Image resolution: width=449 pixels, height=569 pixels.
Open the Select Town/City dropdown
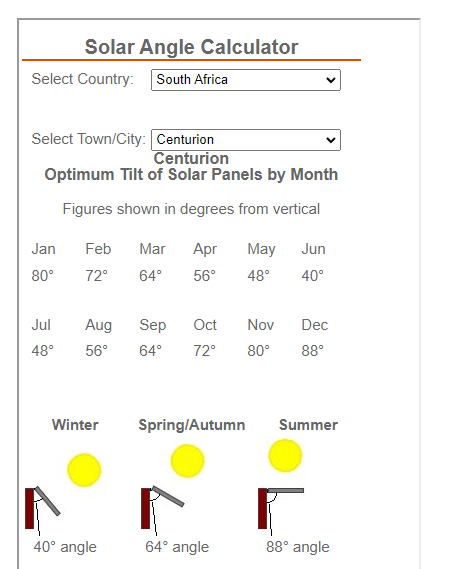tap(246, 140)
